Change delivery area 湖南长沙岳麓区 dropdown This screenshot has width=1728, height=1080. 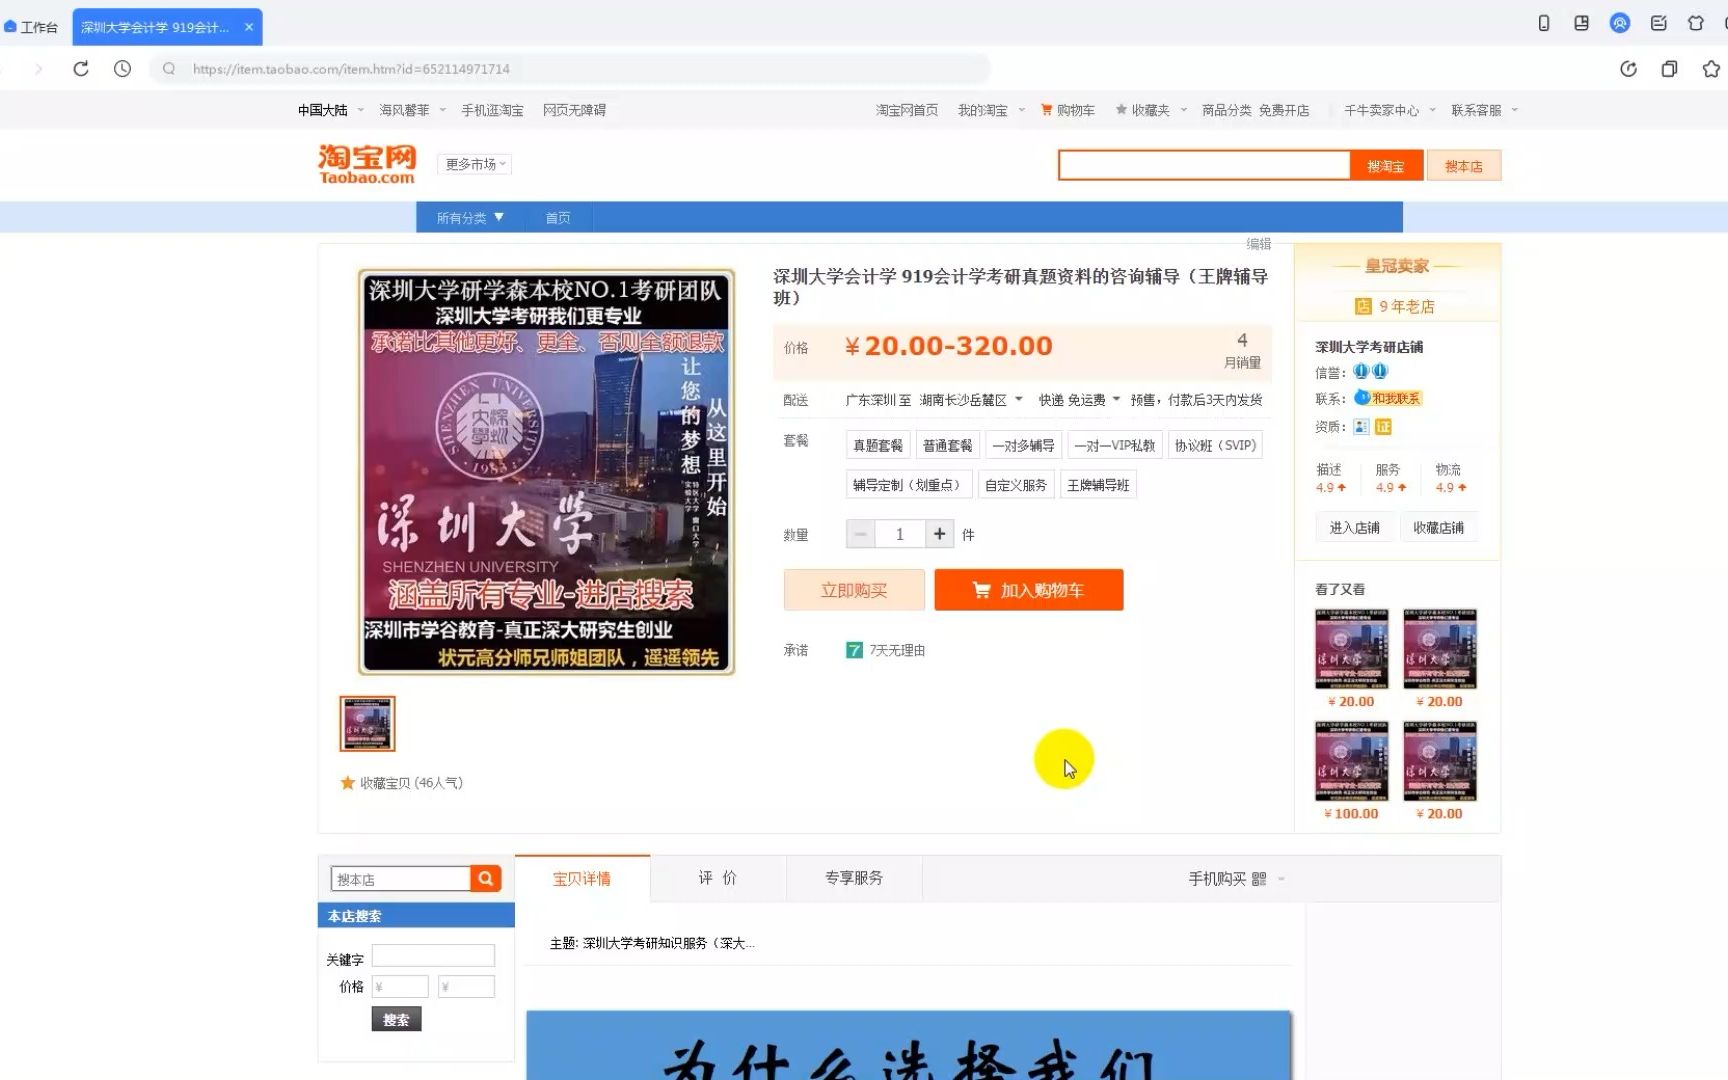tap(971, 400)
